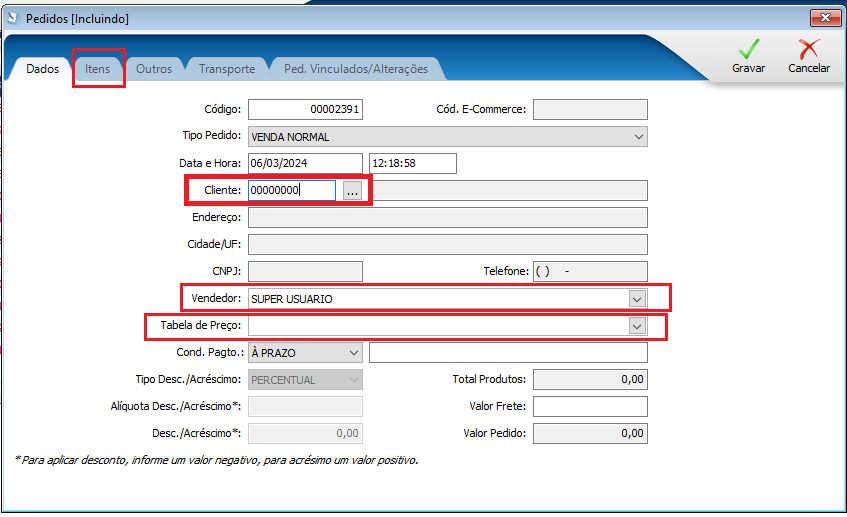Open the Outros tab
The height and width of the screenshot is (517, 847).
154,69
